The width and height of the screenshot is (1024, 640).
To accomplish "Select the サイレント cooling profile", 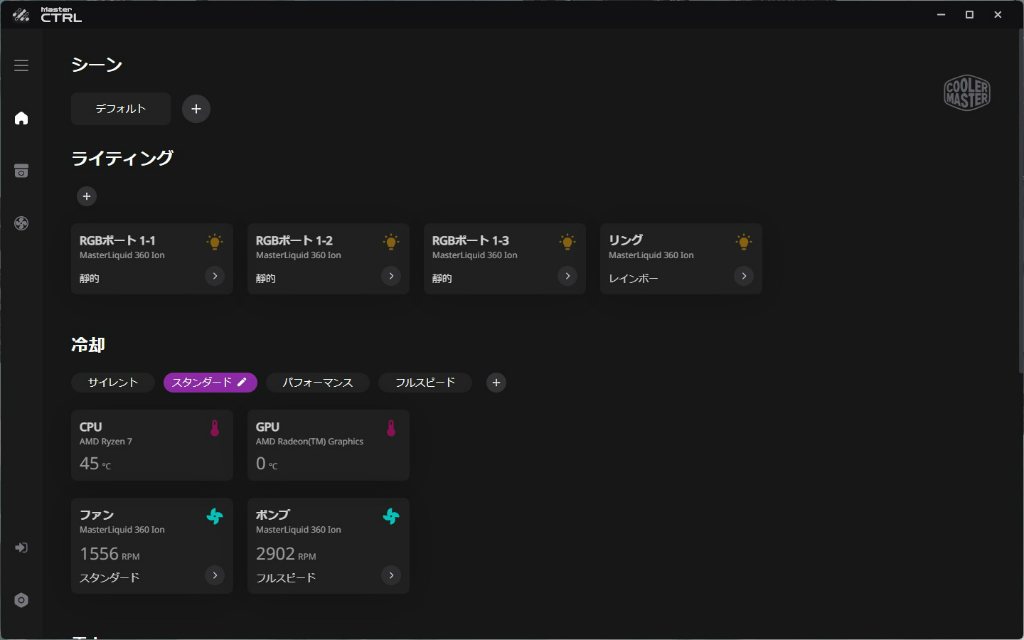I will [113, 383].
